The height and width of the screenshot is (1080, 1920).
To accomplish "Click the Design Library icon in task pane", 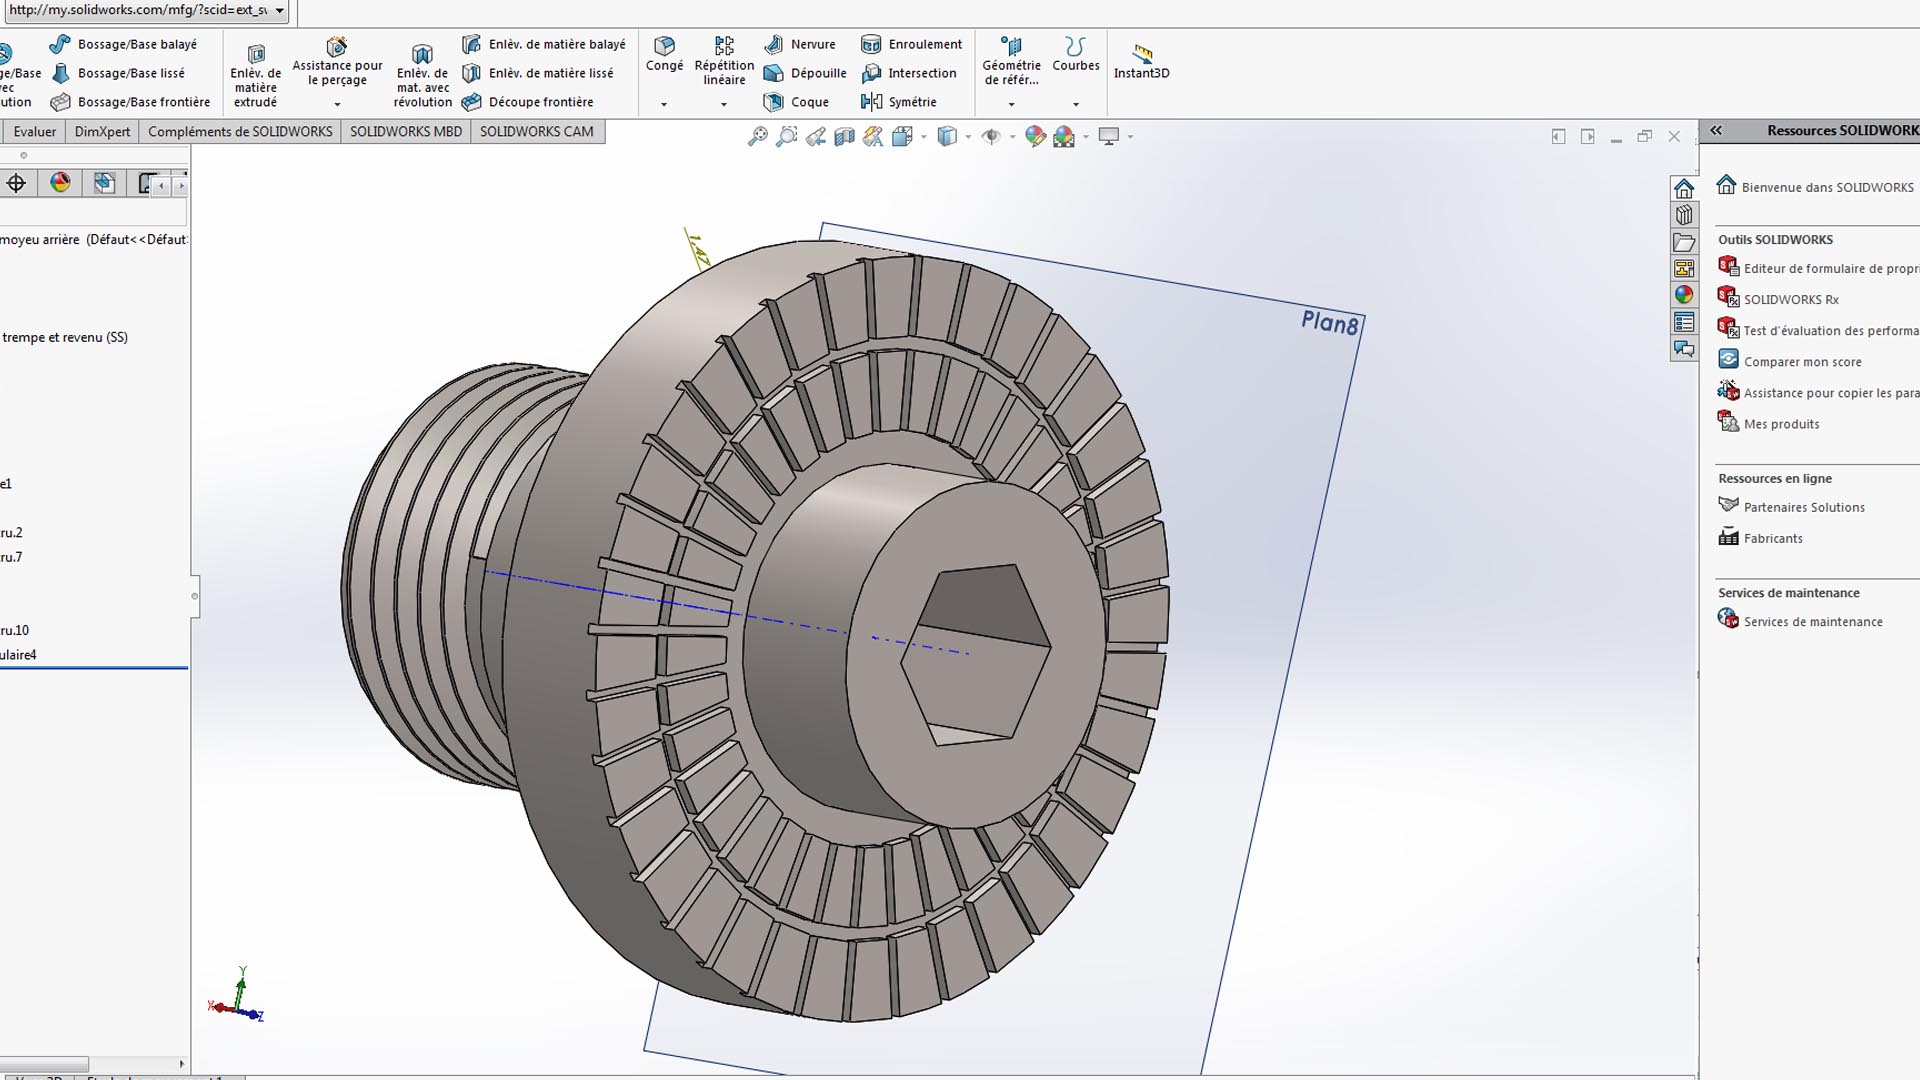I will pos(1684,215).
